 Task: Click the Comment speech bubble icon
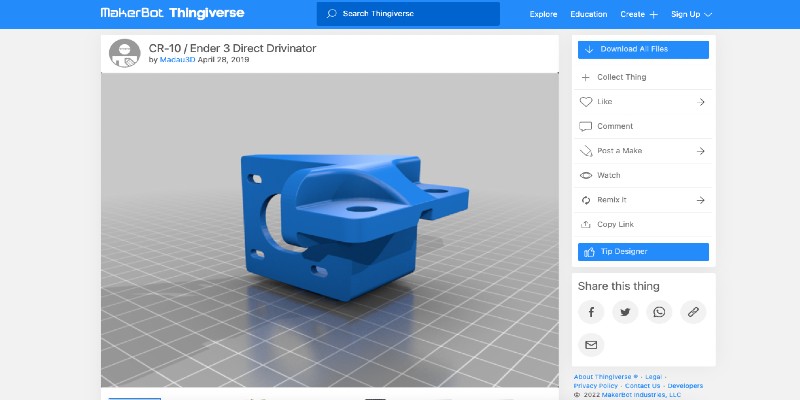[x=586, y=127]
